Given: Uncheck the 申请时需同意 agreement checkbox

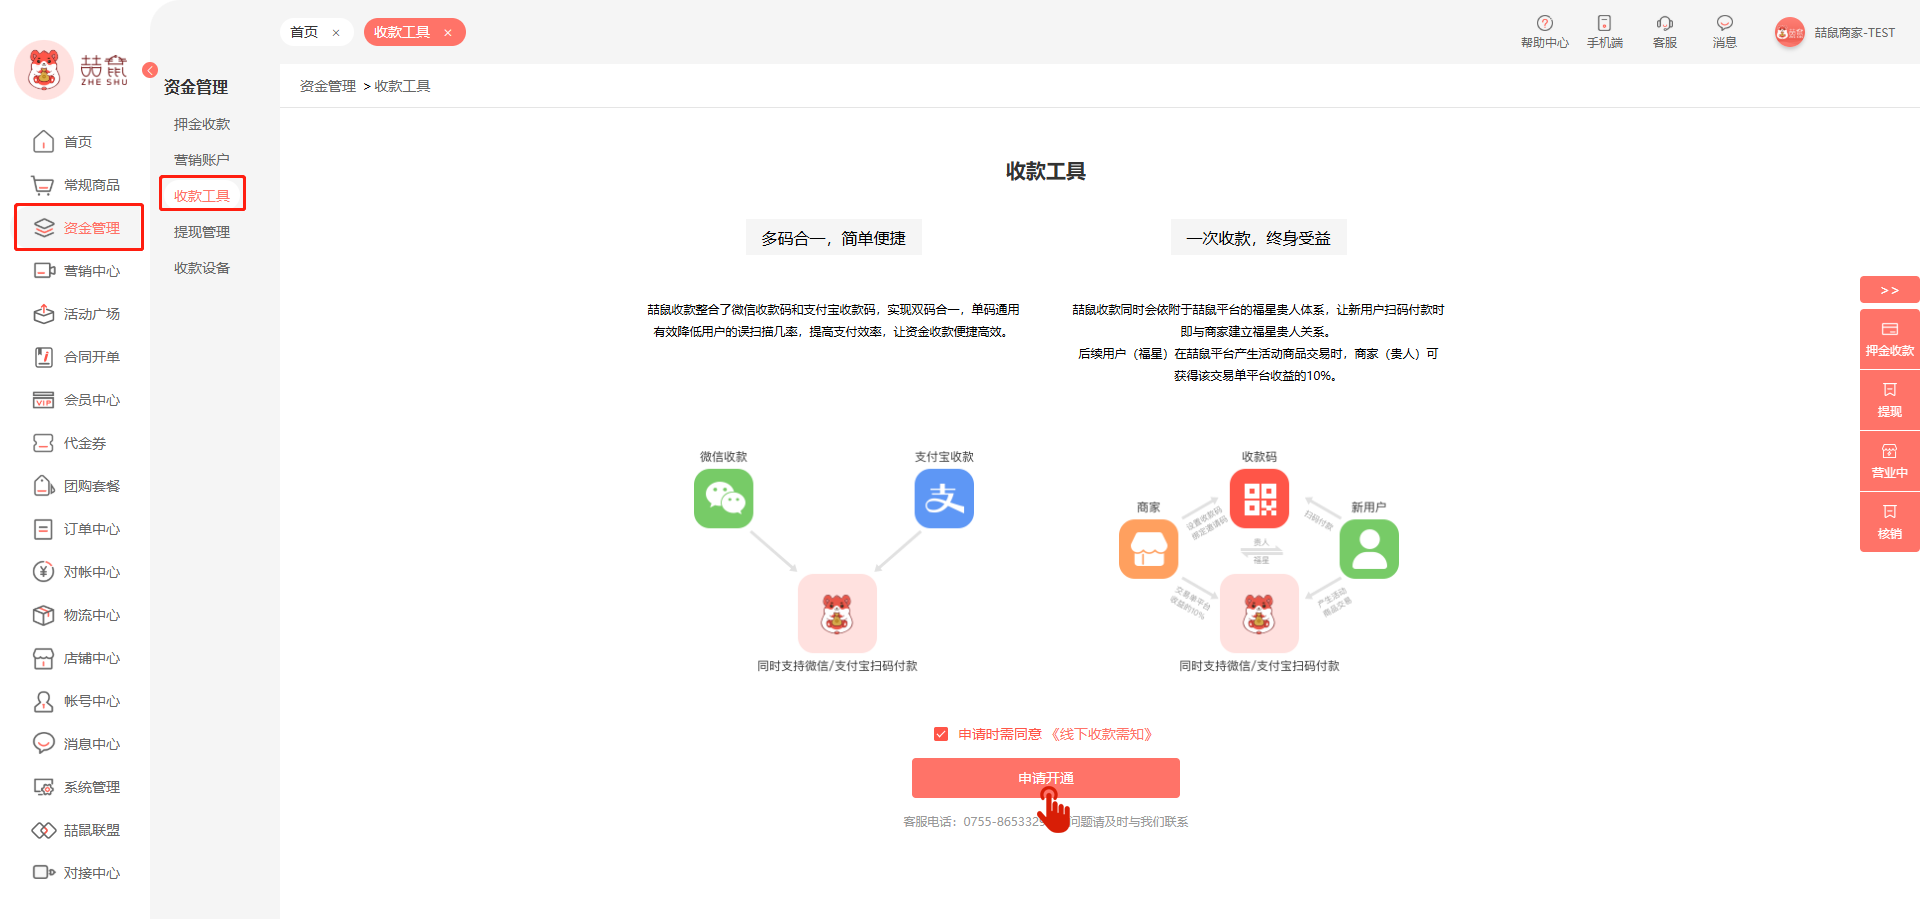Looking at the screenshot, I should 941,734.
